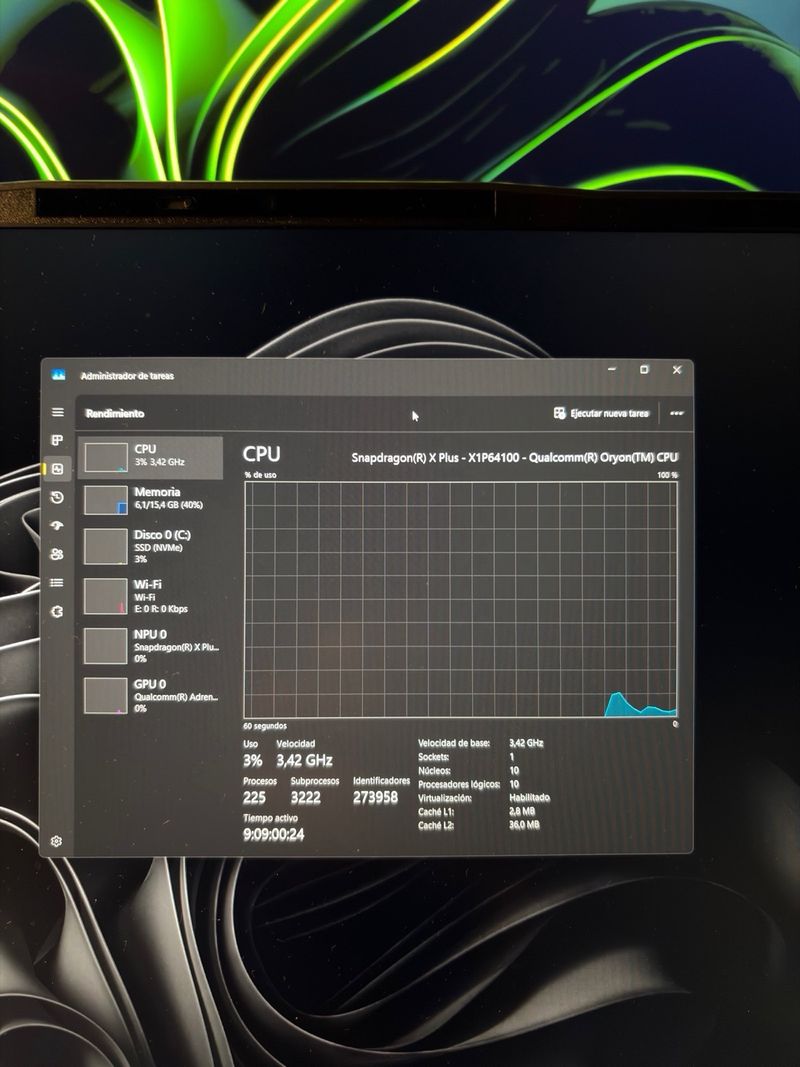Click the Subprocesos value 3222
The image size is (800, 1067).
(305, 798)
